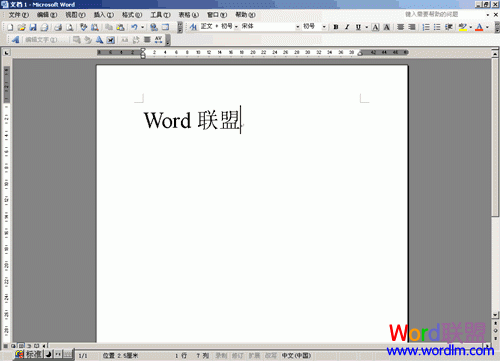Open the 窗口 (Window) menu

(x=217, y=15)
